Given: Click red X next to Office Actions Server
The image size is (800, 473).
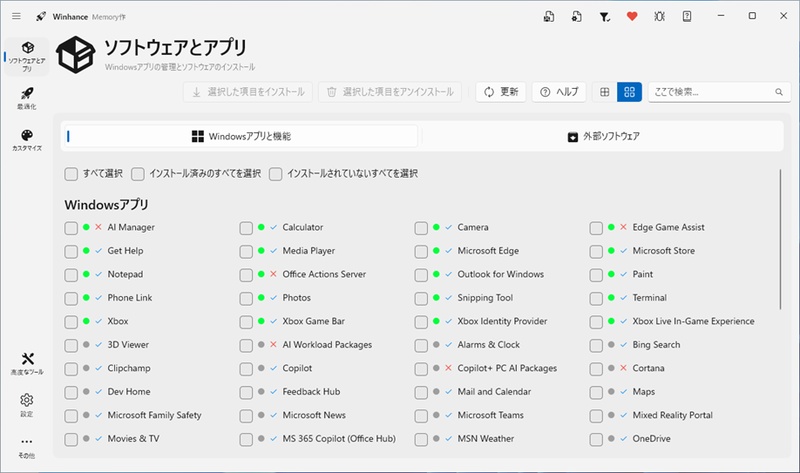Looking at the screenshot, I should coord(273,274).
